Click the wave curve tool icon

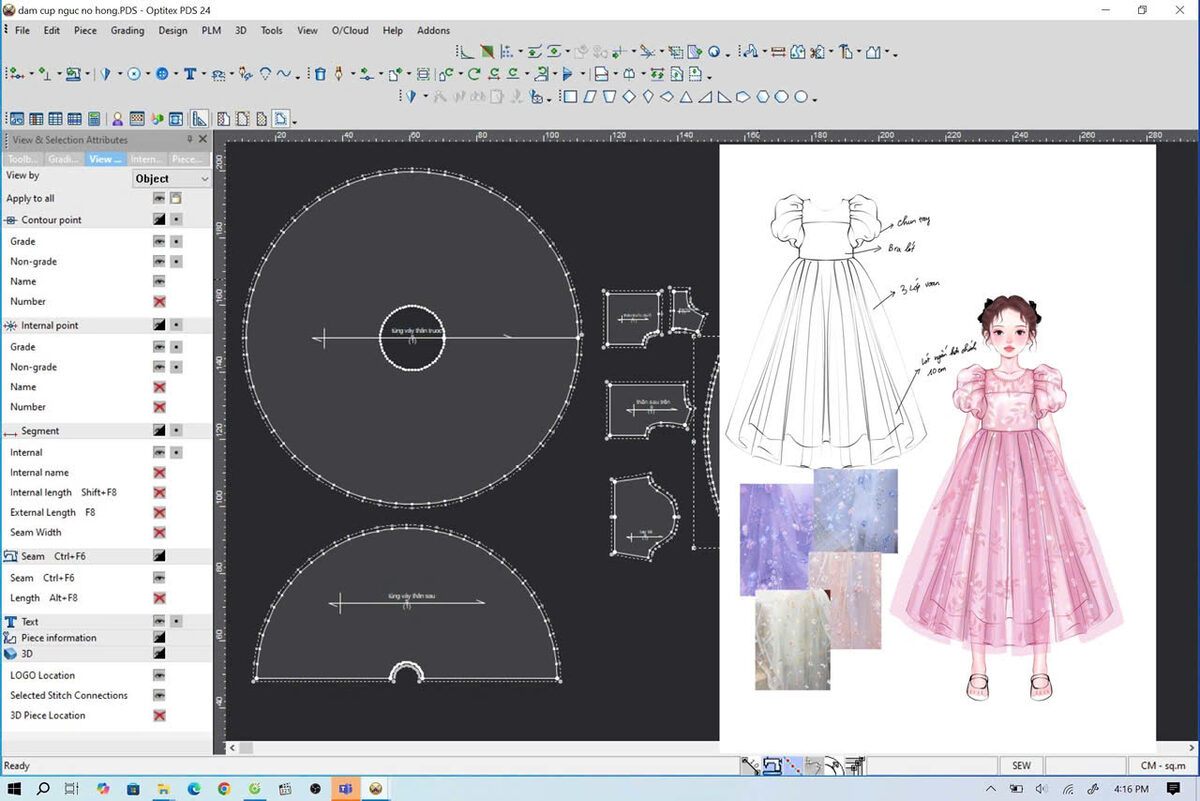[283, 73]
